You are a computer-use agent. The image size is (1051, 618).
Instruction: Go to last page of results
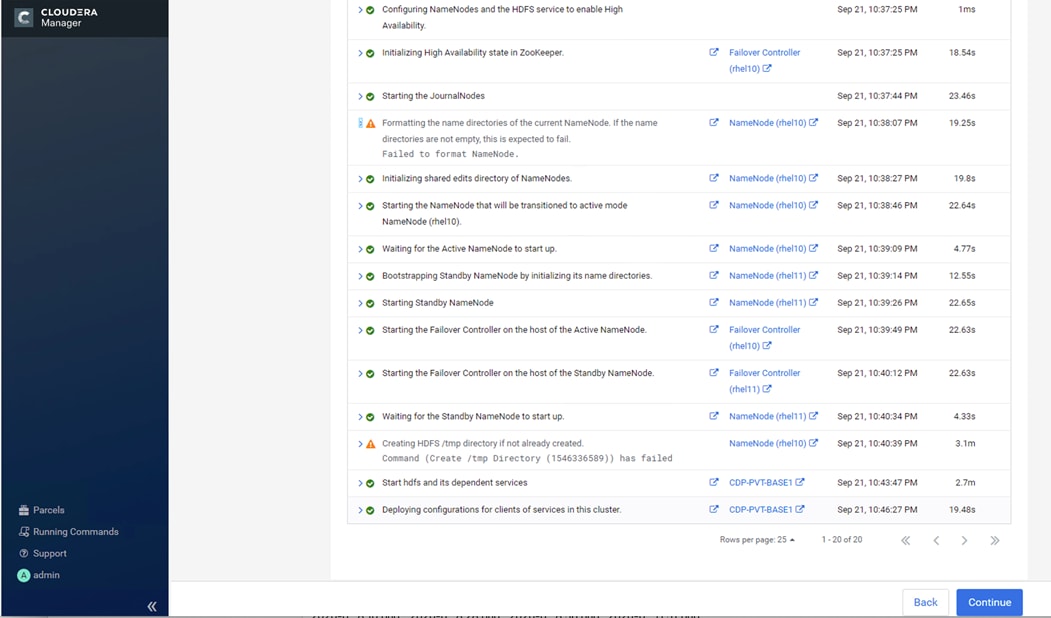coord(995,540)
